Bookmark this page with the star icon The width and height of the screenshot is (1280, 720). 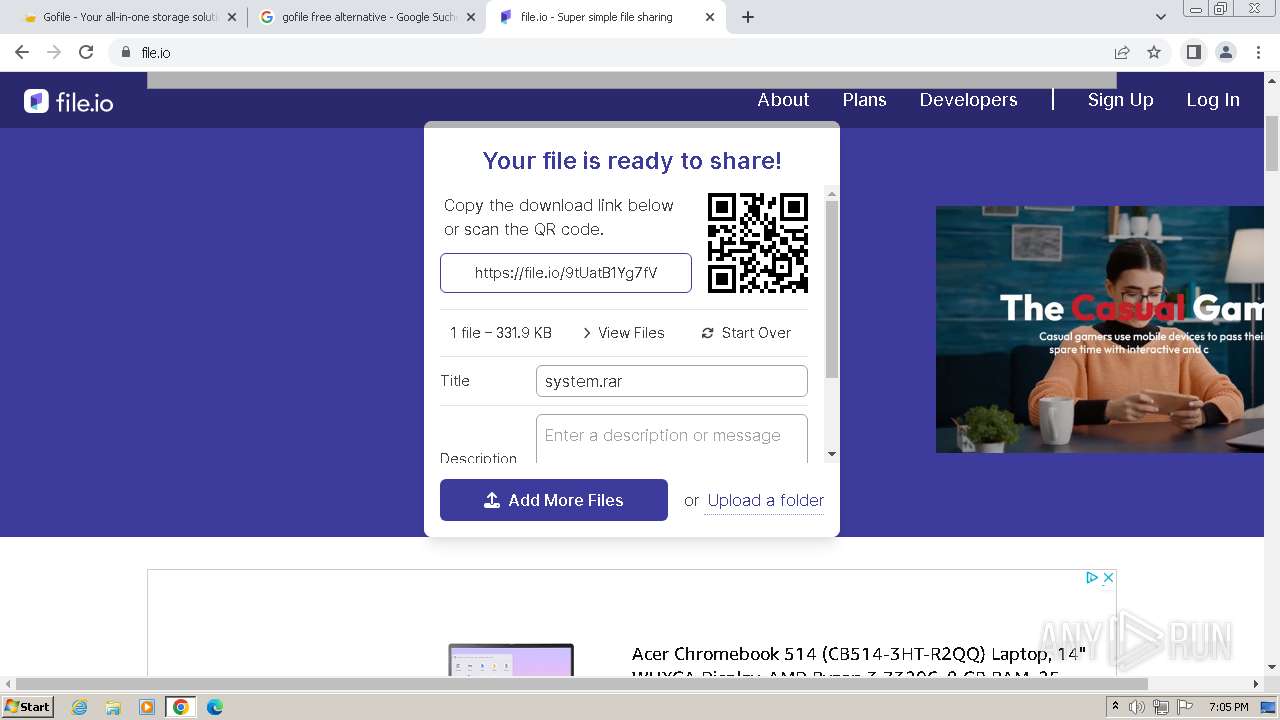tap(1154, 52)
